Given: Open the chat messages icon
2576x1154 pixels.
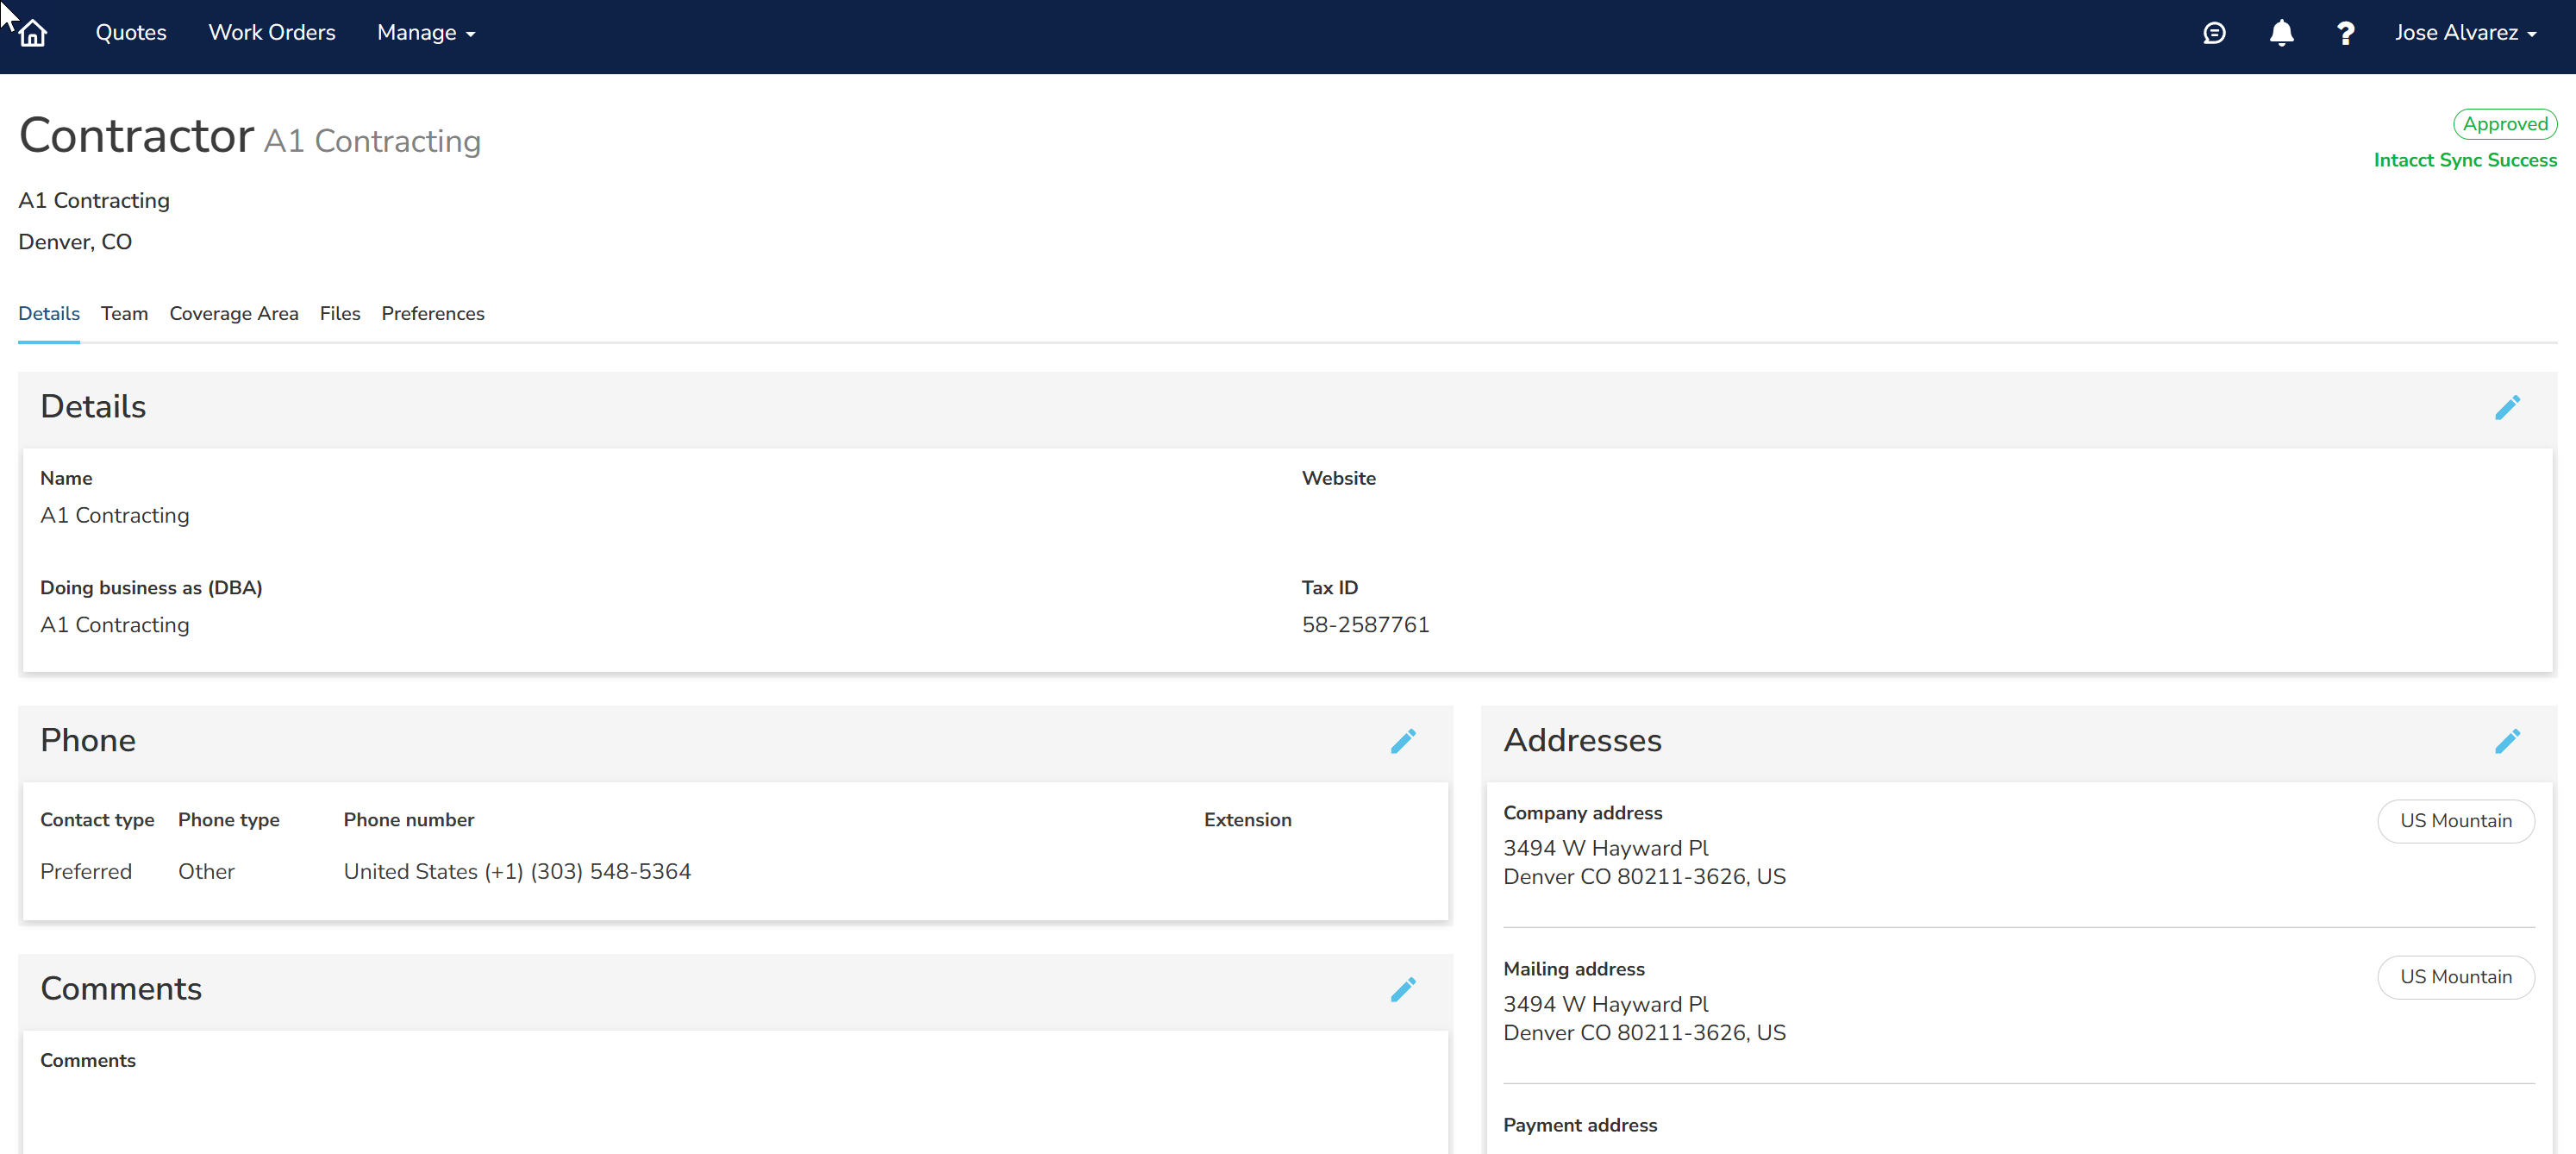Looking at the screenshot, I should click(2215, 32).
